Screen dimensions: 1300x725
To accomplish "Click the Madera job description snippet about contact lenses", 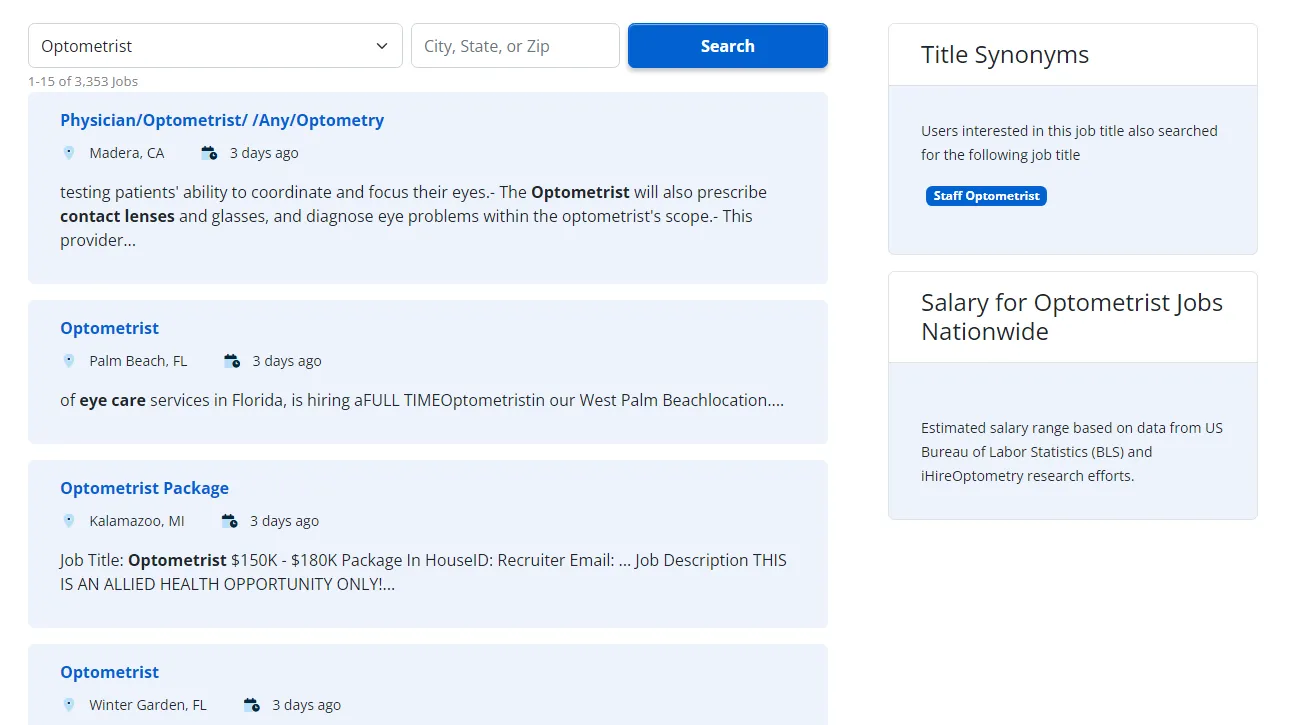I will tap(414, 216).
